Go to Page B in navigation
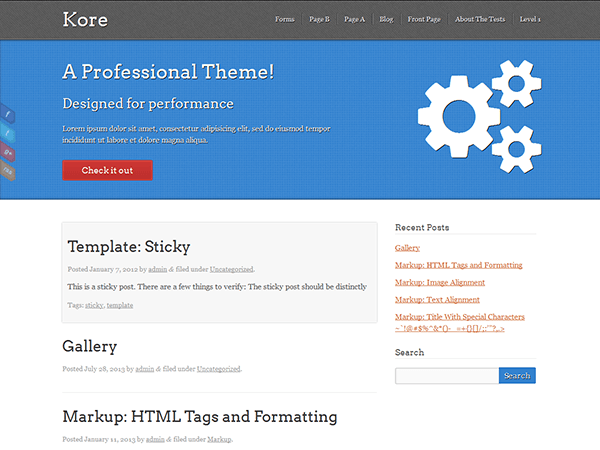This screenshot has height=450, width=600. coord(319,19)
